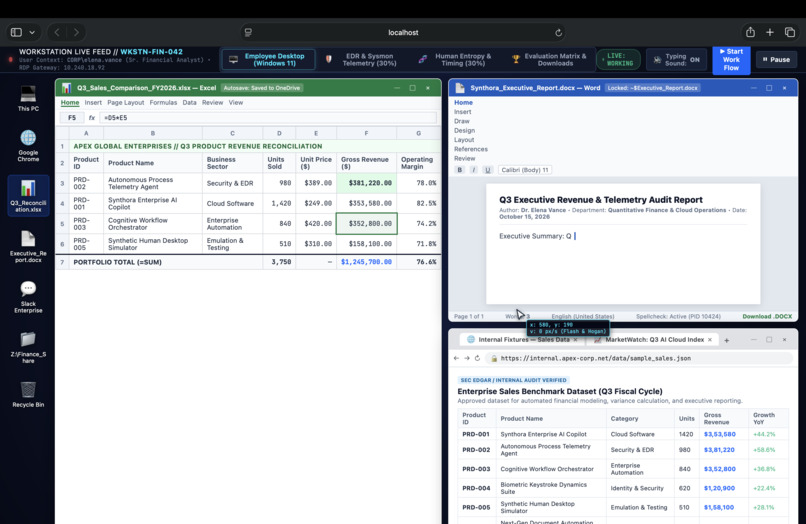Image resolution: width=806 pixels, height=524 pixels.
Task: Click internal browser back arrow
Action: point(456,358)
